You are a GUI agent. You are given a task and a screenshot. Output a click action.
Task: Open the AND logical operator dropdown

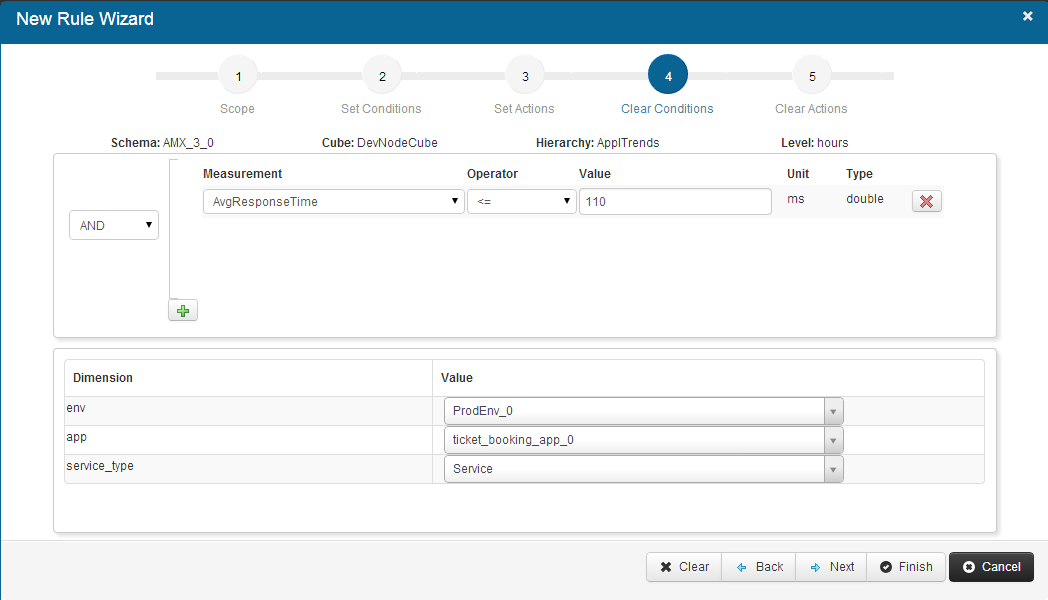pos(113,226)
